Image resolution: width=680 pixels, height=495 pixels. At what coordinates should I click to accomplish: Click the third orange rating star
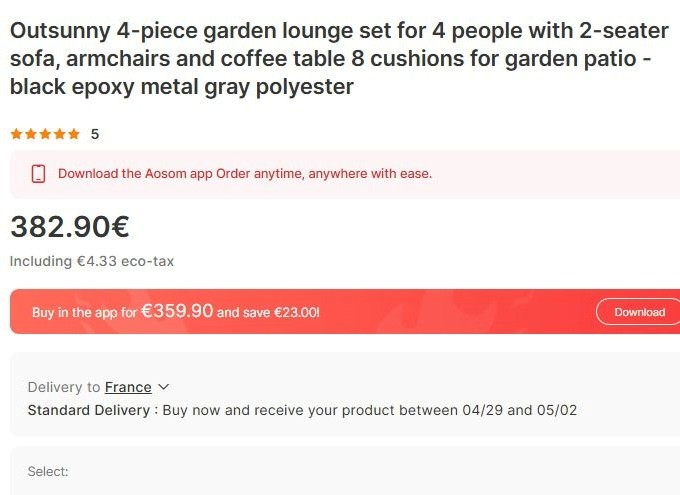pos(45,134)
